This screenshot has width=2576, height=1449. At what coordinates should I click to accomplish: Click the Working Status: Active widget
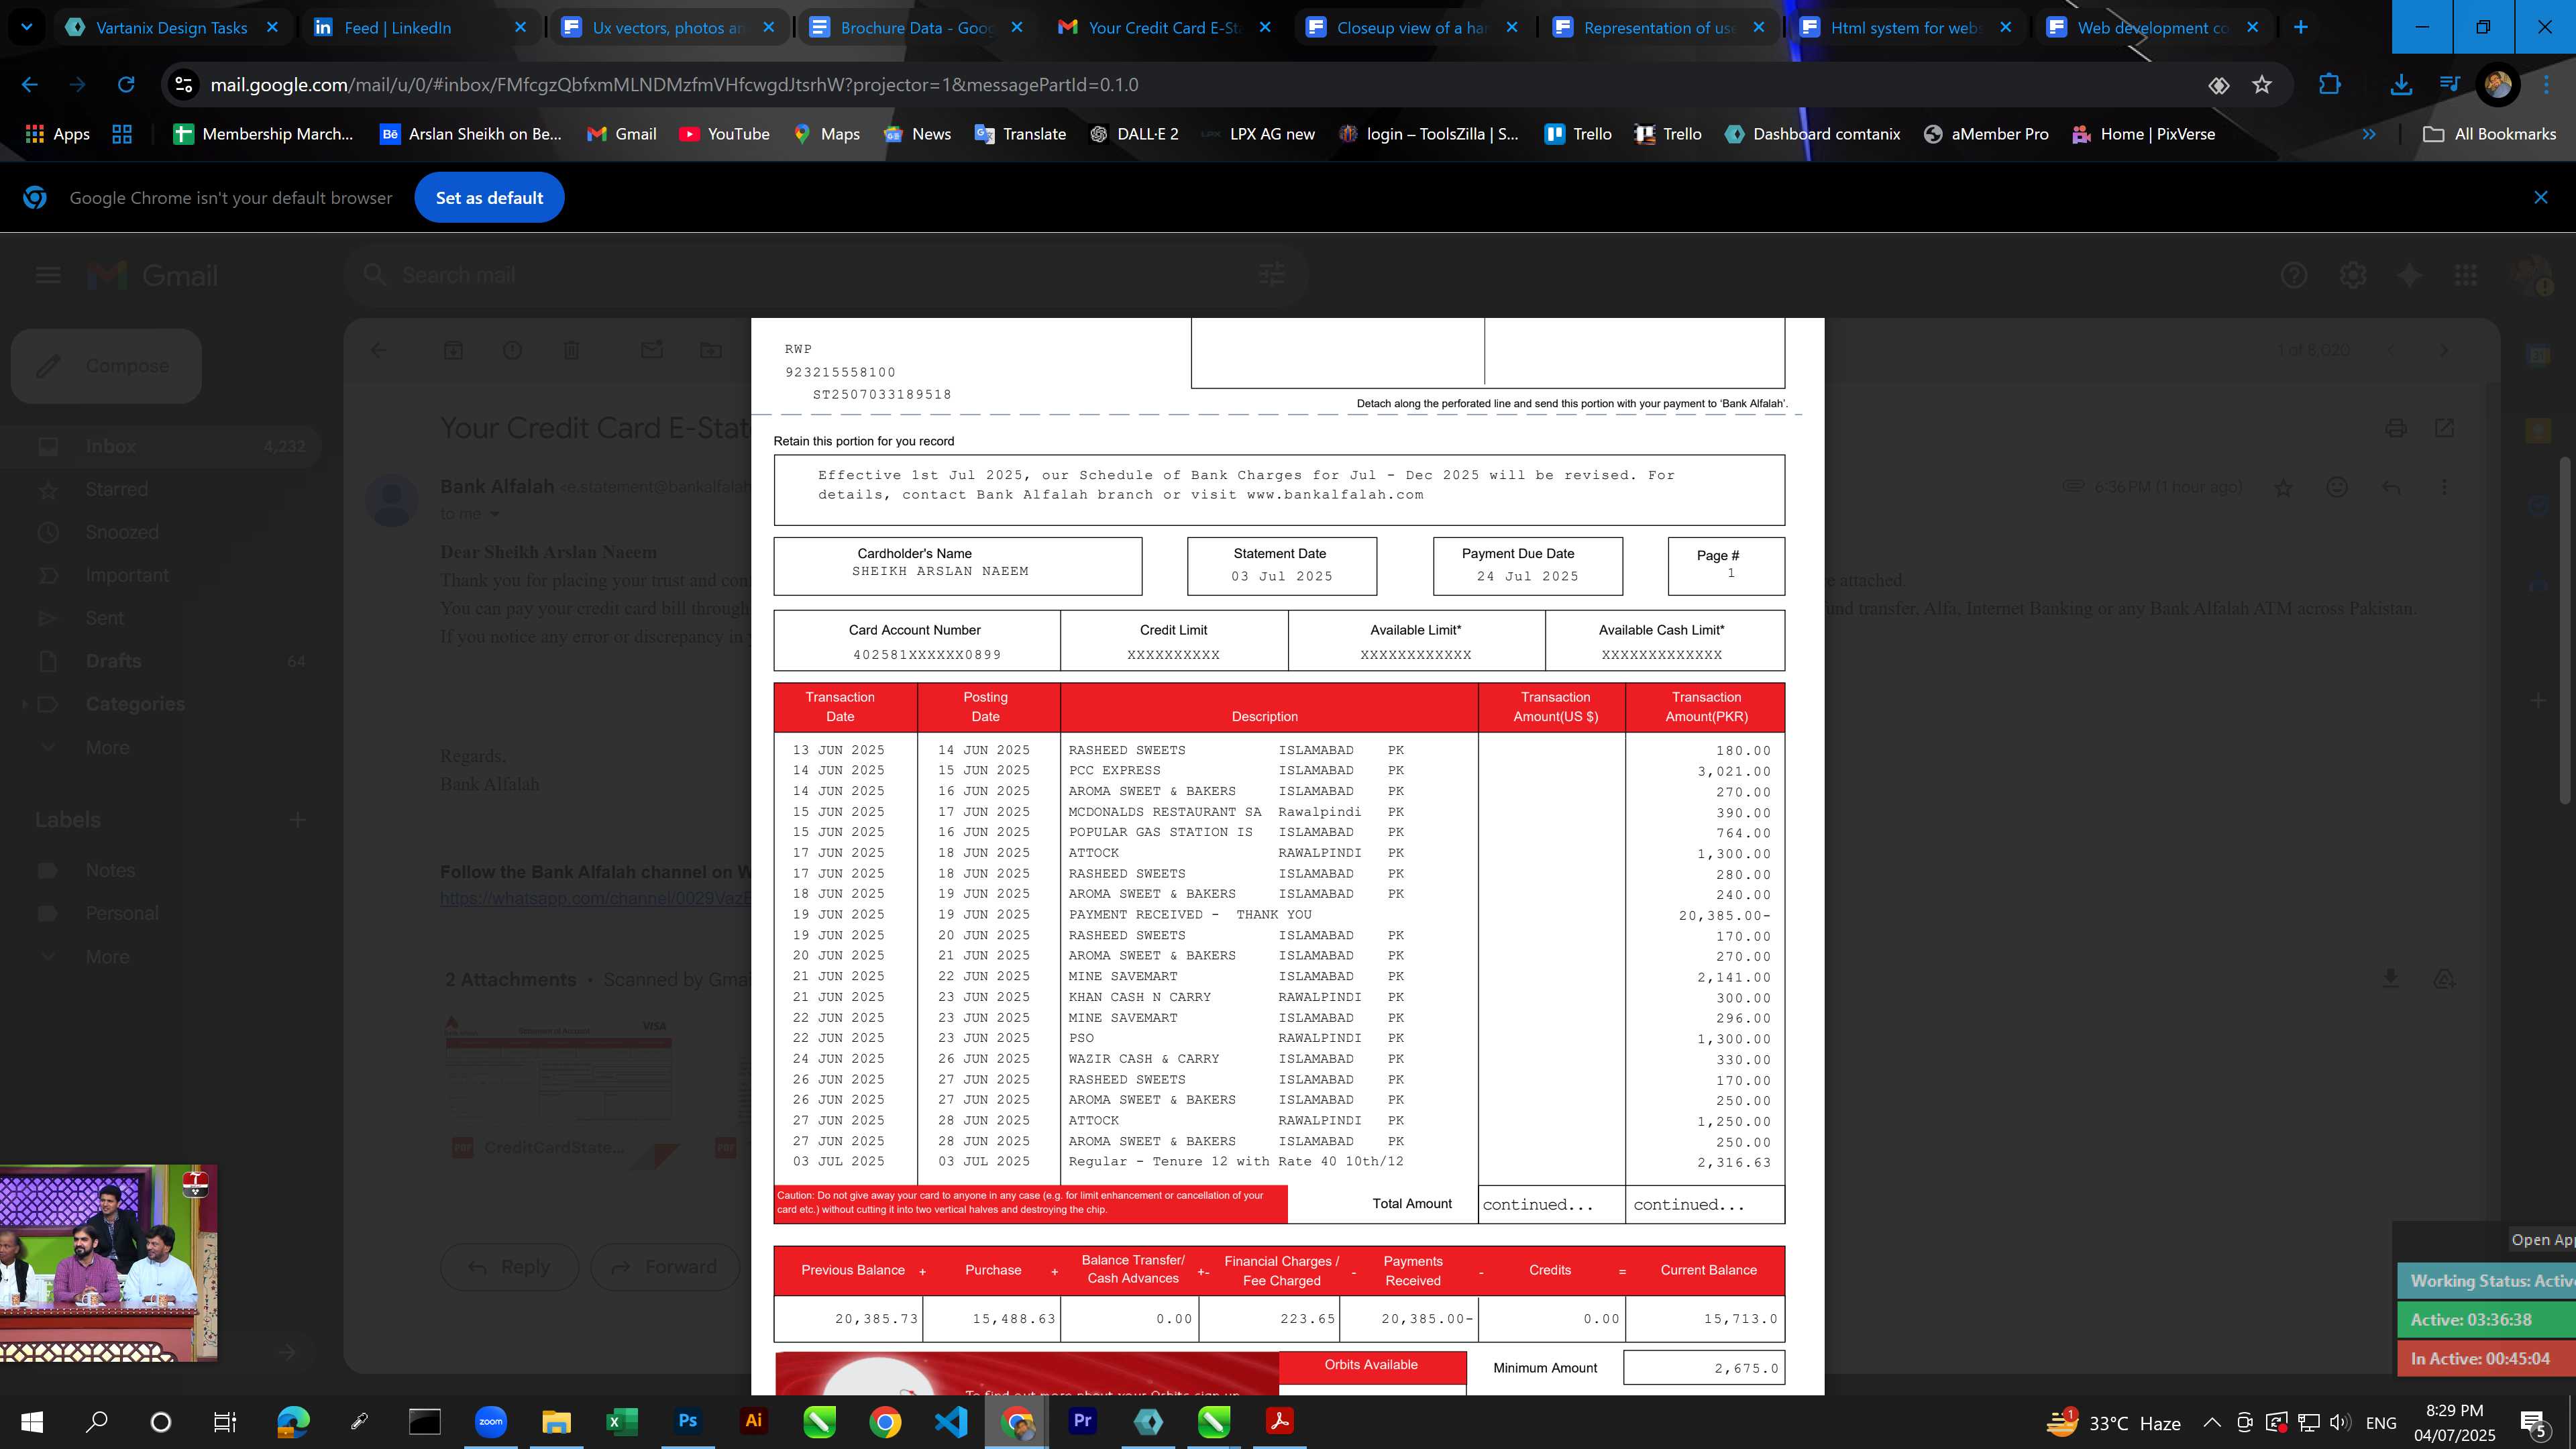2486,1281
